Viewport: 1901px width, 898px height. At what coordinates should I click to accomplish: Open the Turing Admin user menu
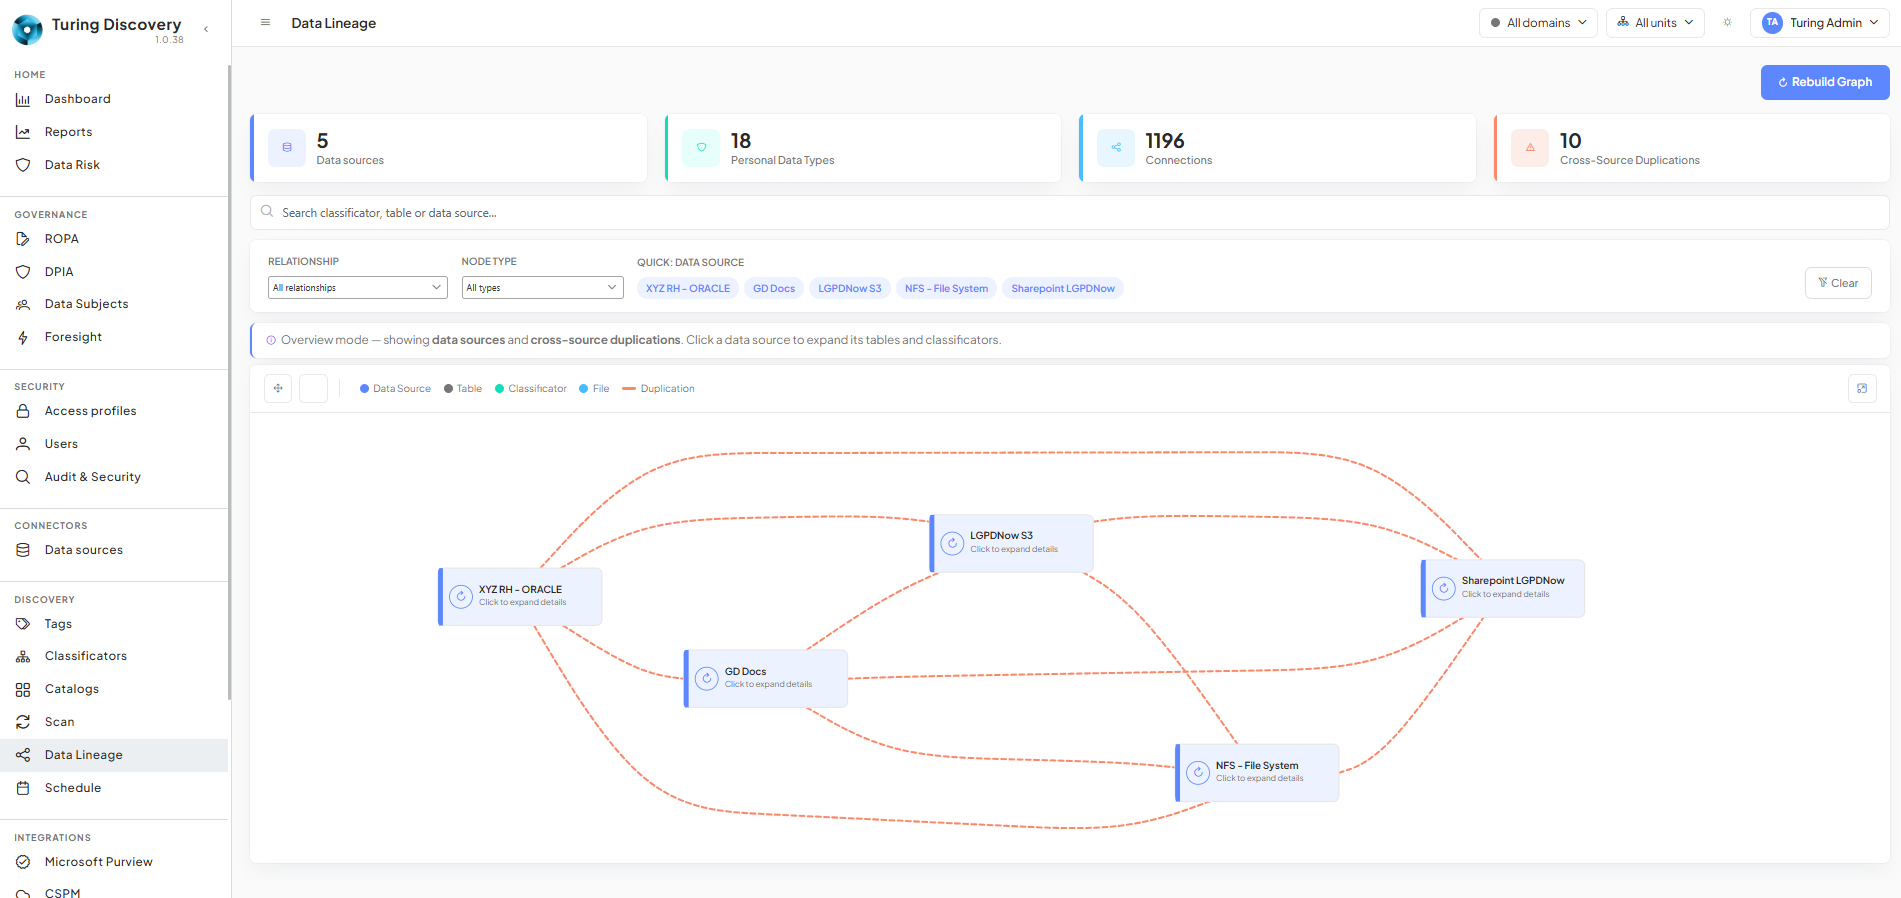(1819, 23)
